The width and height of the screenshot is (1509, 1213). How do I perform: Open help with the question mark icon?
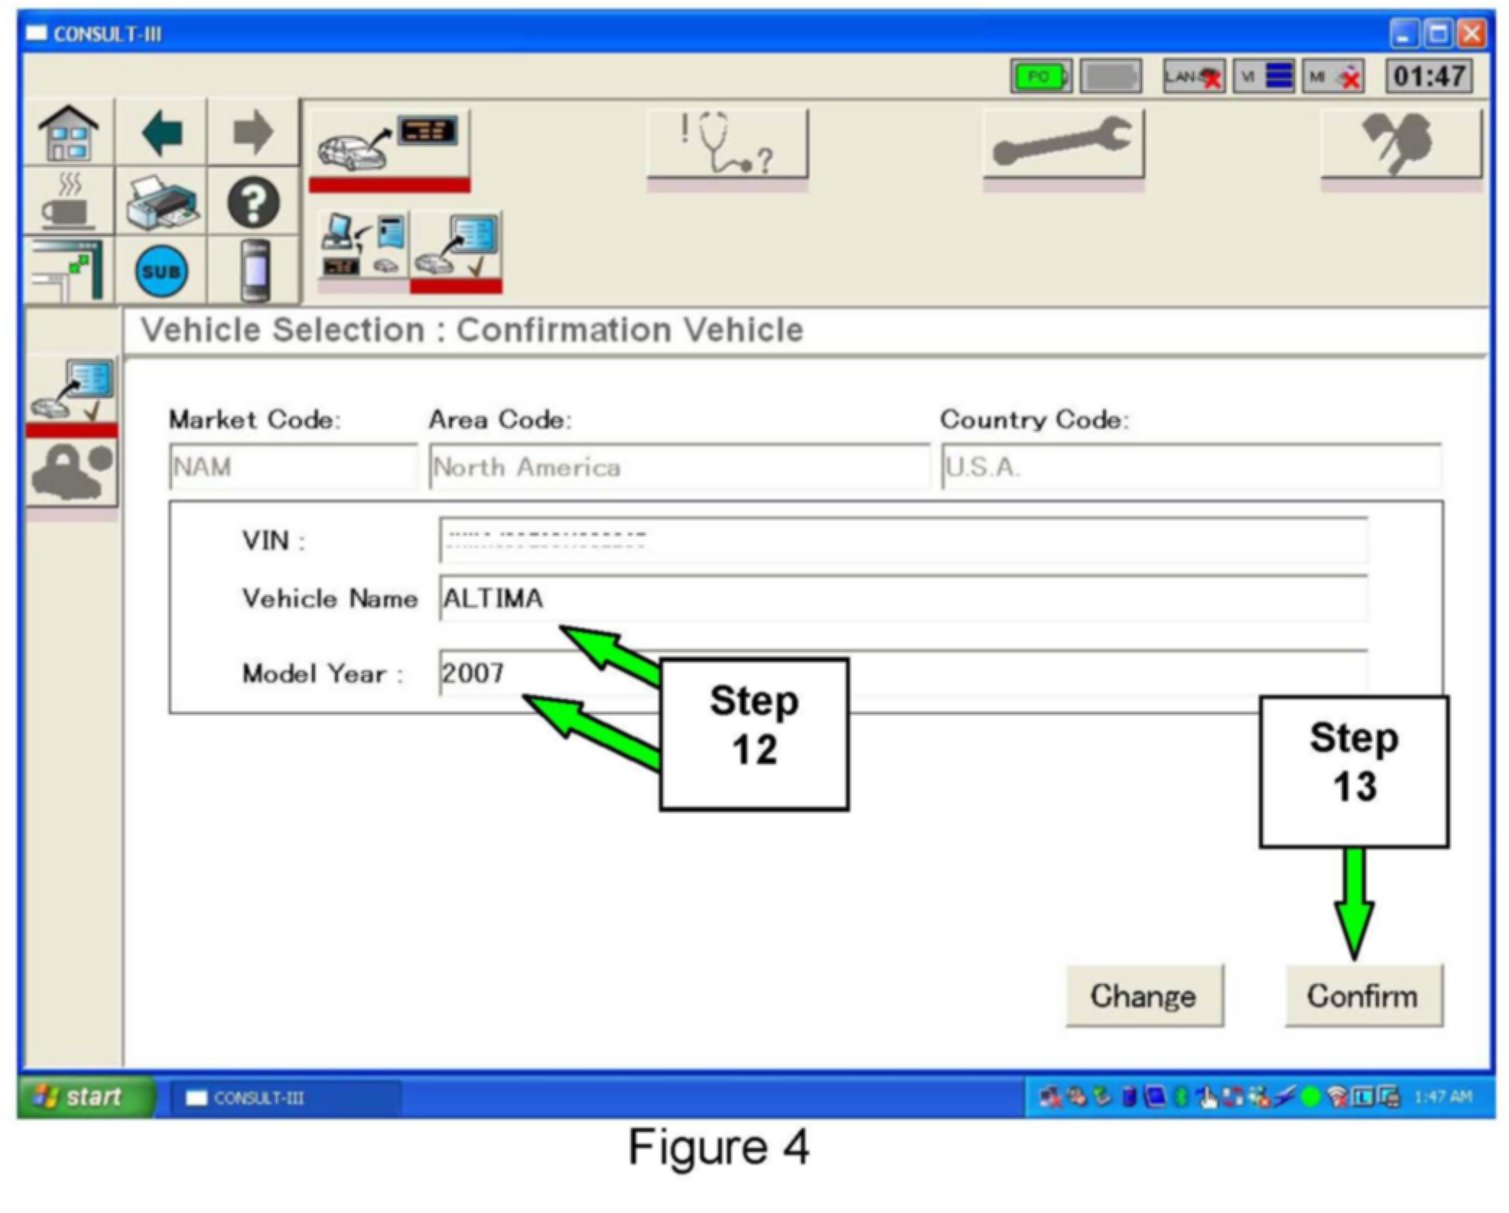click(x=252, y=203)
